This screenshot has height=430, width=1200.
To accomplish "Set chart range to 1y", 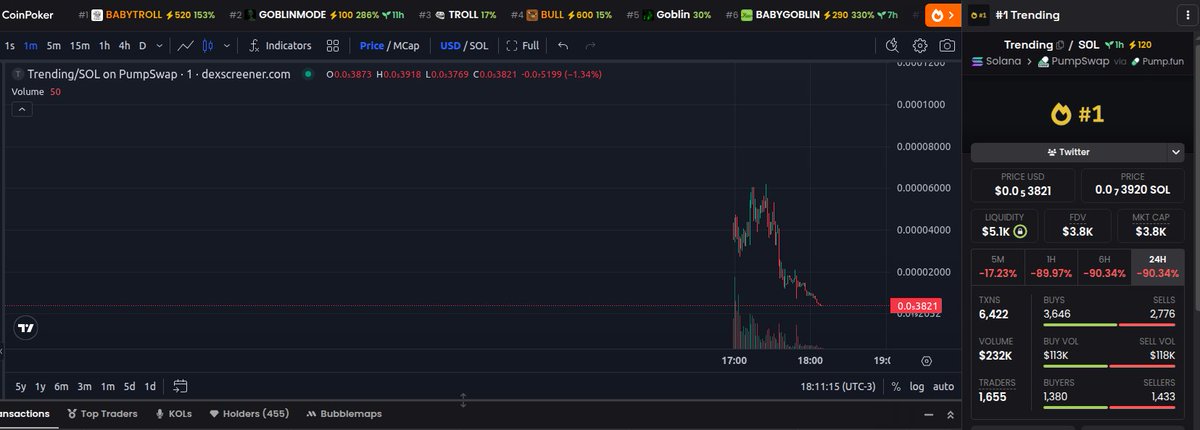I will pyautogui.click(x=40, y=386).
